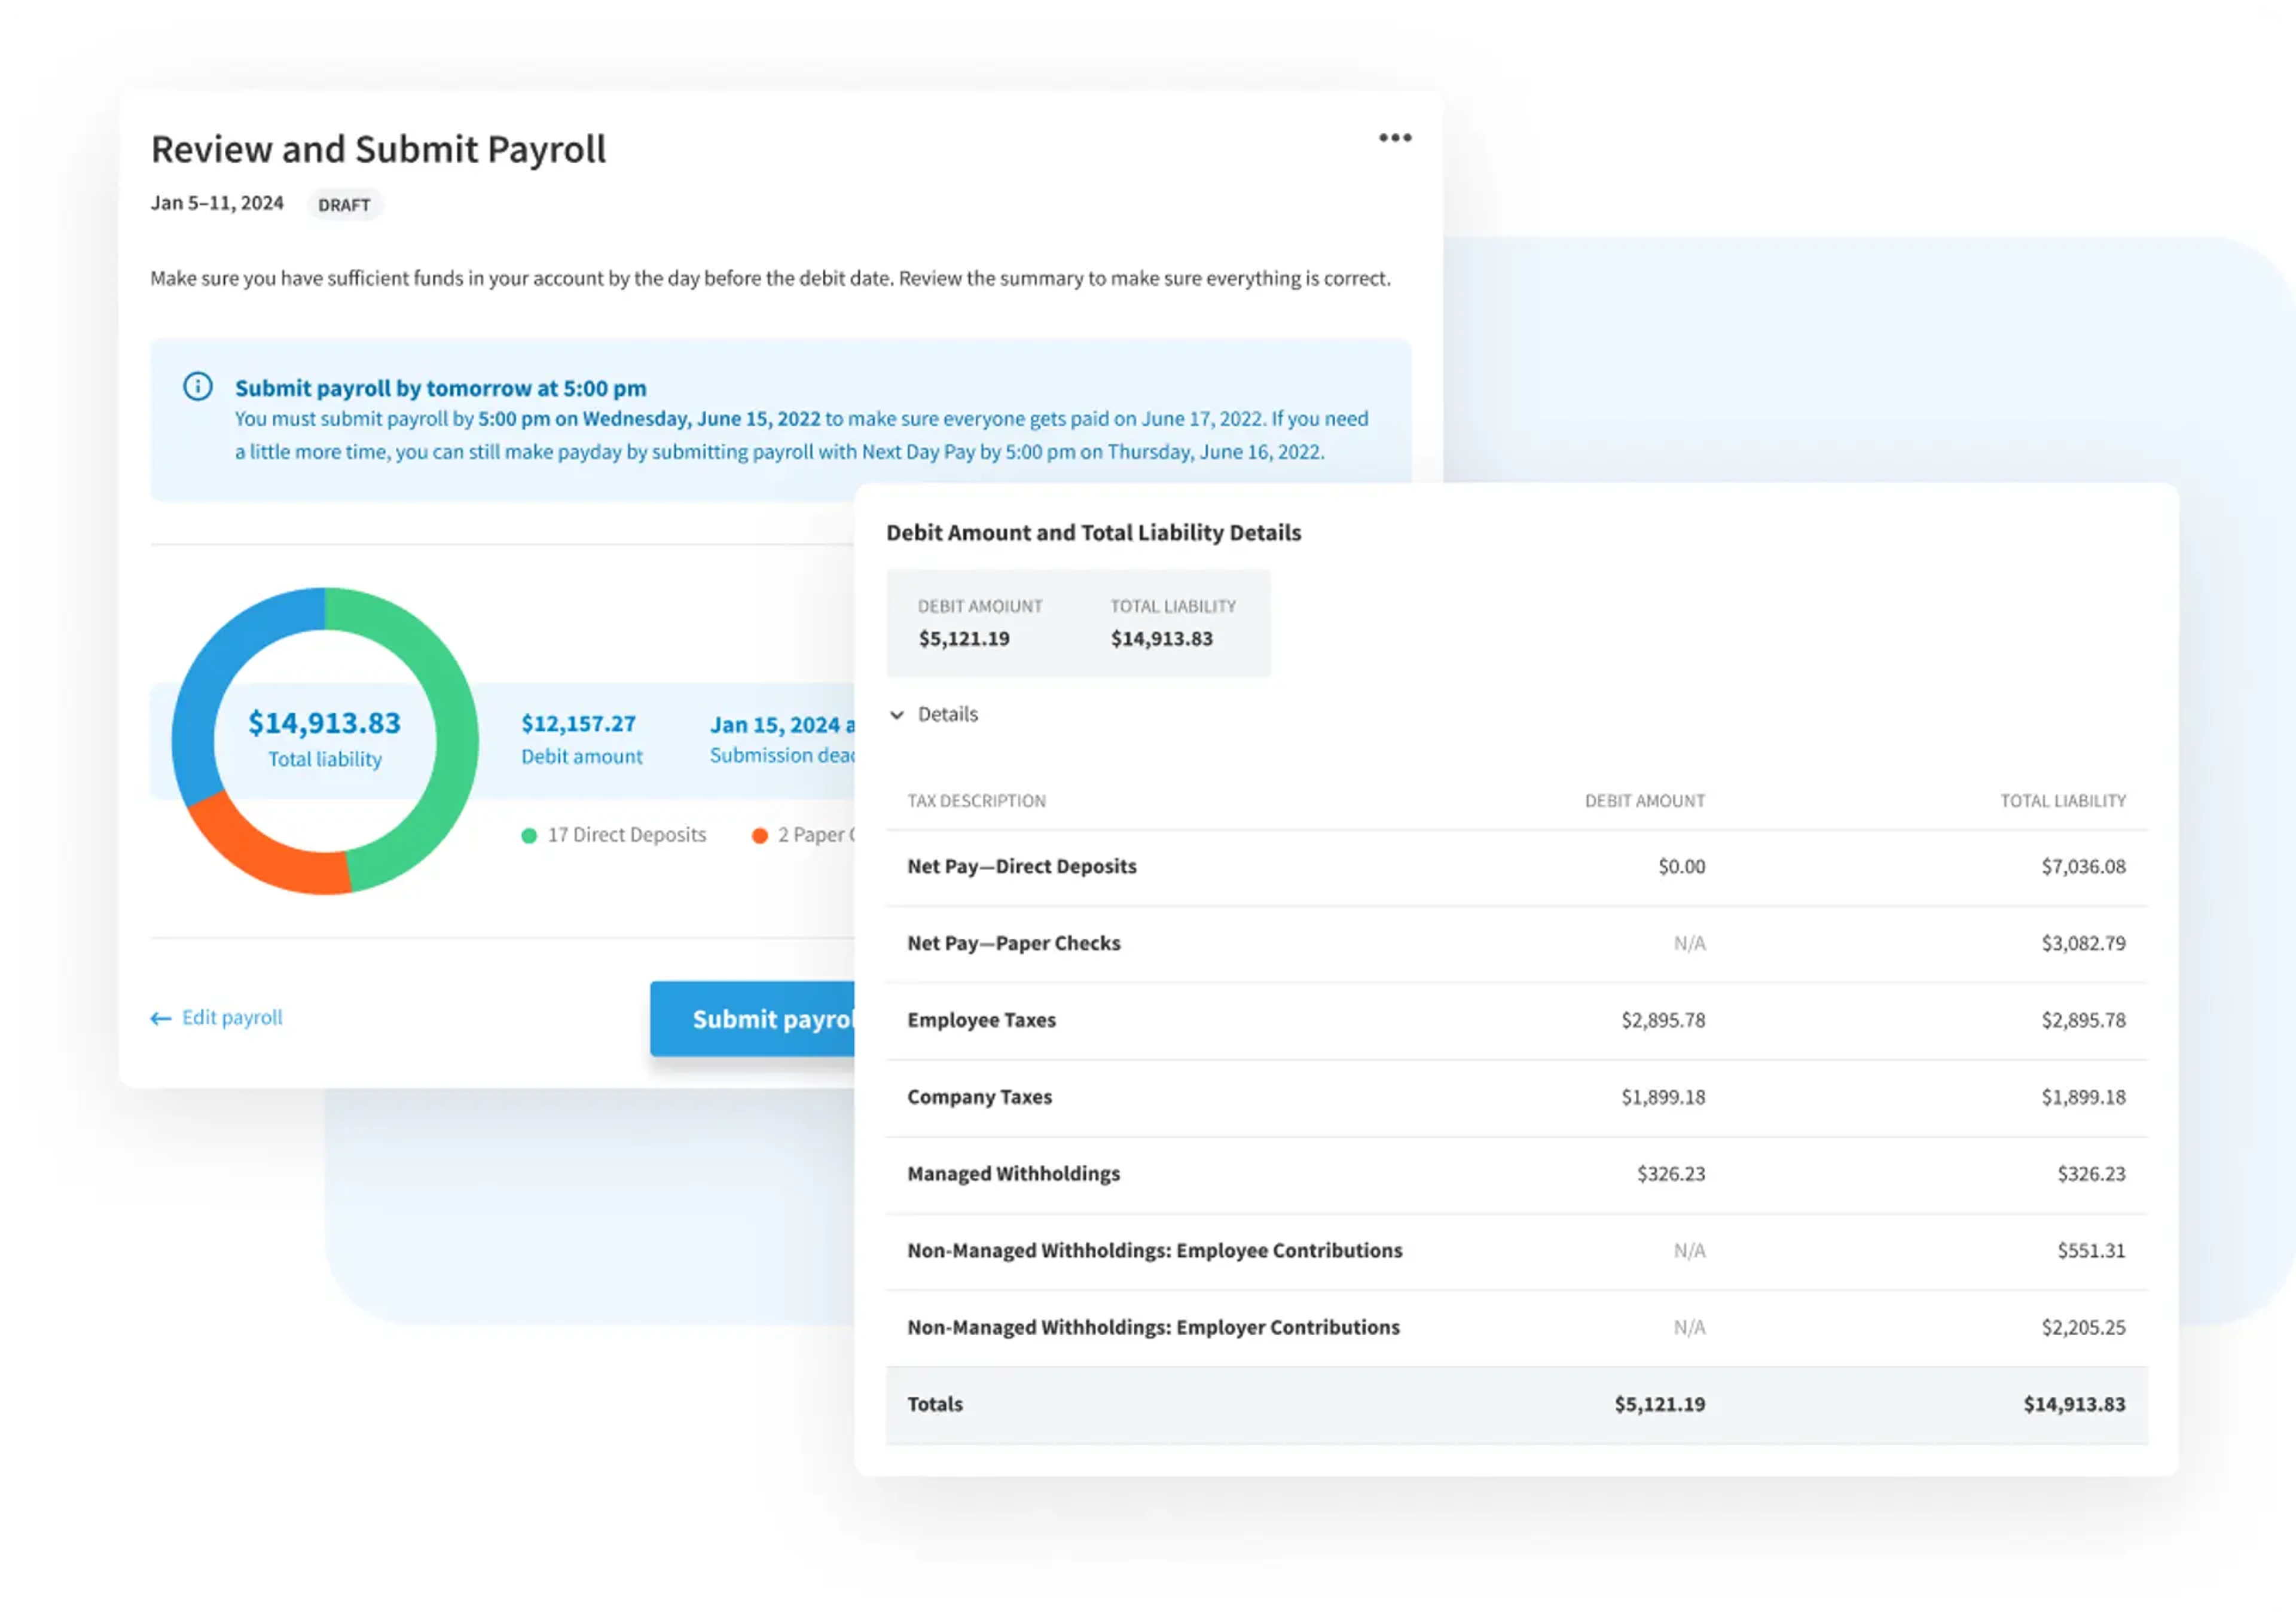Select the Net Pay—Direct Deposits row
Image resolution: width=2296 pixels, height=1624 pixels.
click(x=1515, y=867)
